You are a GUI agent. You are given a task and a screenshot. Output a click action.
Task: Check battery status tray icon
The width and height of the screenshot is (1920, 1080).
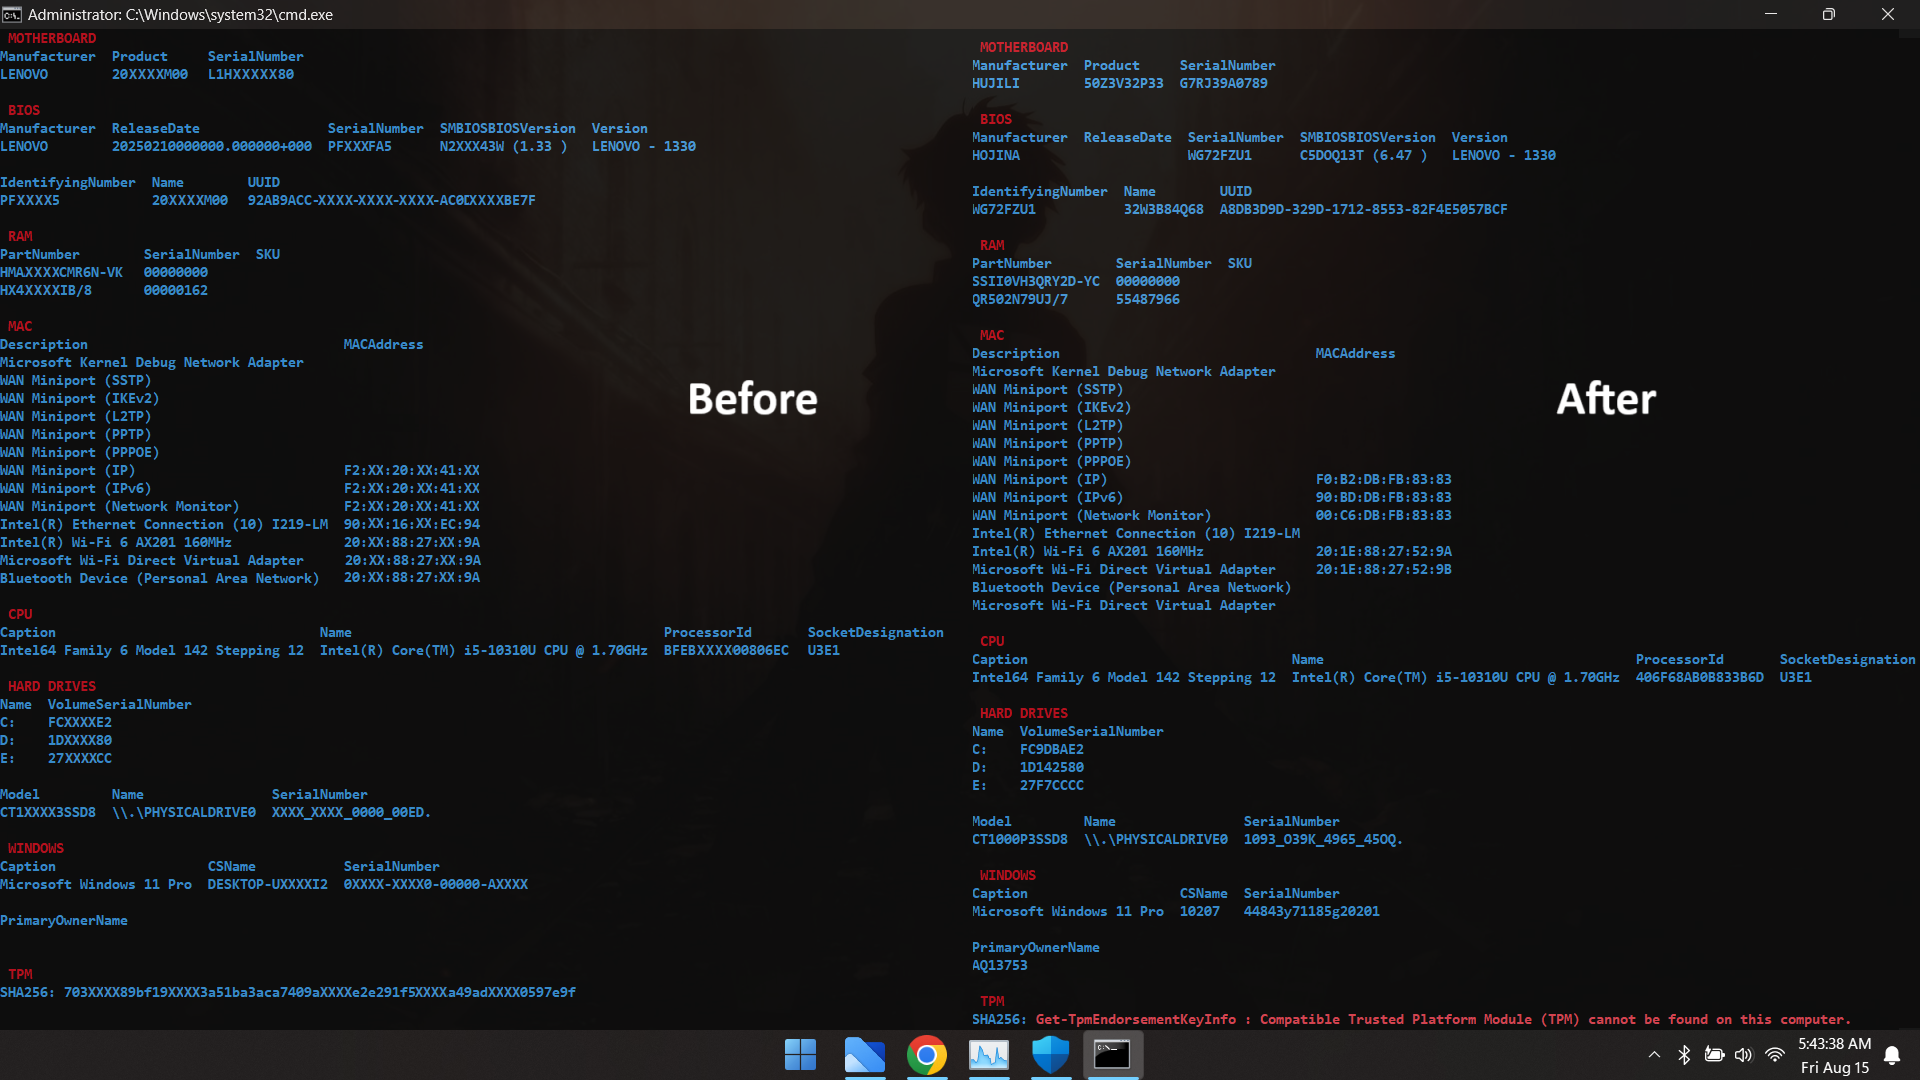[1714, 1054]
